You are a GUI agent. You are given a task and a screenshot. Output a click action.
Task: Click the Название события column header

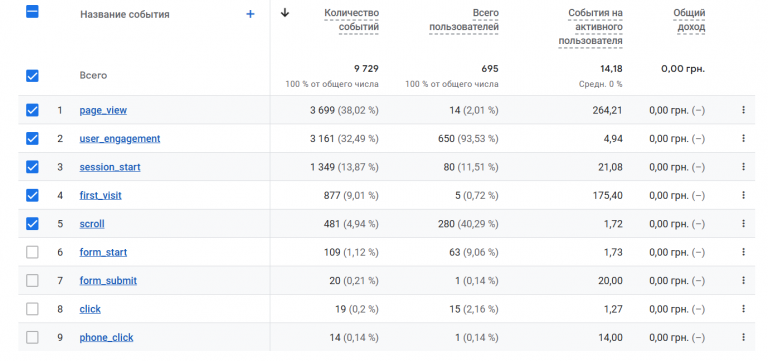(x=125, y=15)
